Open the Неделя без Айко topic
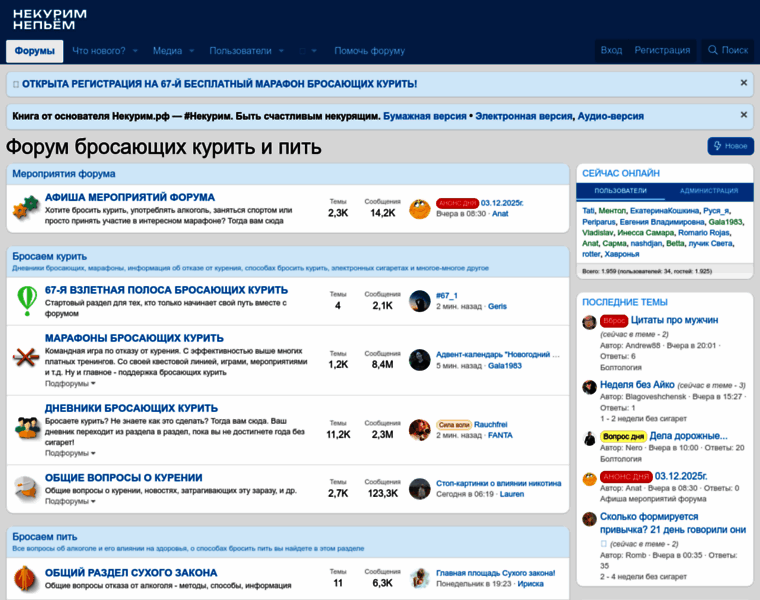Screen dimensions: 760x600 pos(637,385)
